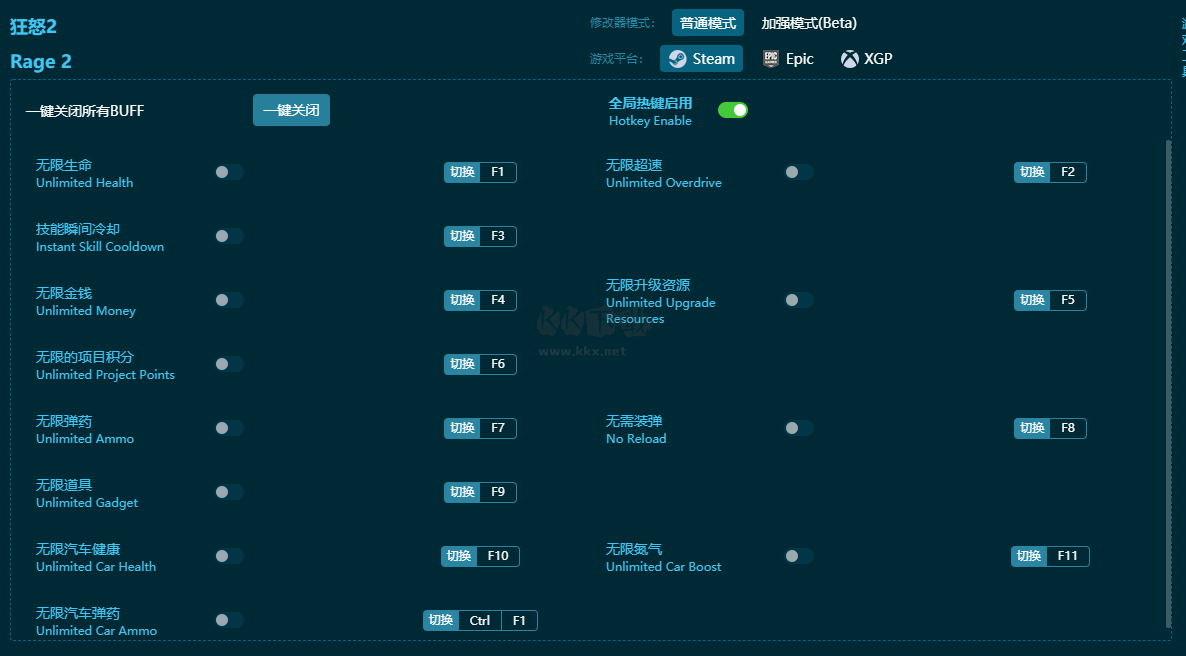This screenshot has width=1186, height=656.
Task: Edit the F6 hotkey field
Action: pos(498,364)
